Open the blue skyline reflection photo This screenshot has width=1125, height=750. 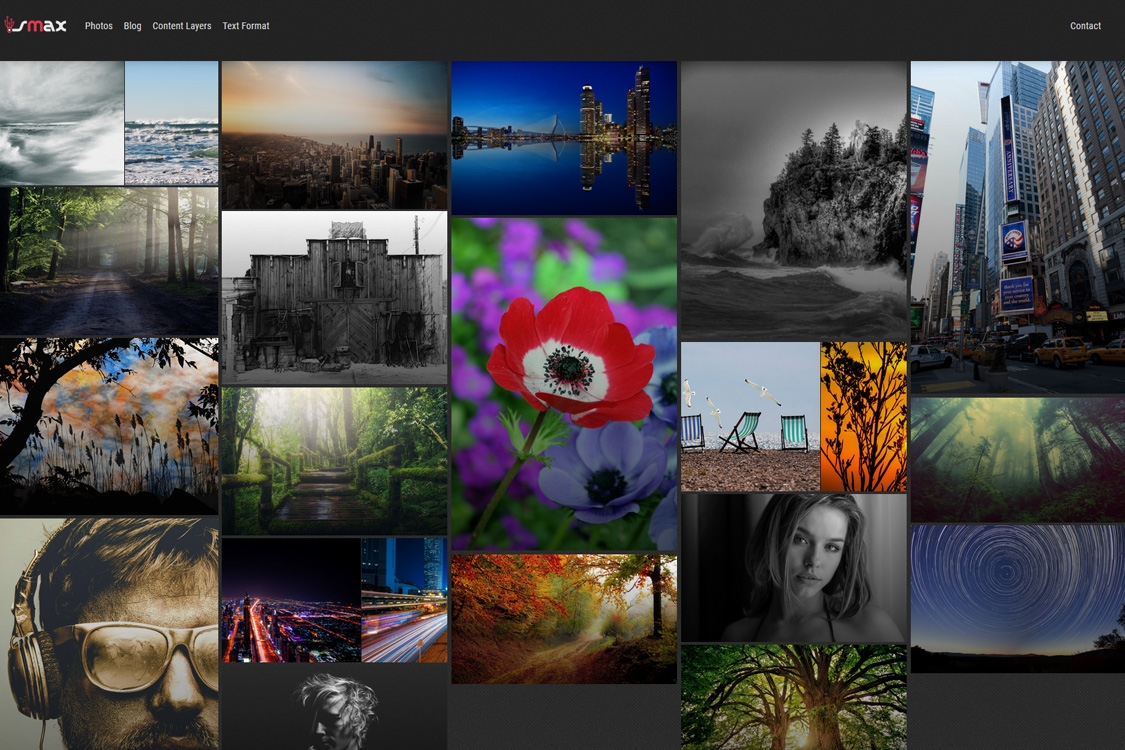(x=564, y=138)
